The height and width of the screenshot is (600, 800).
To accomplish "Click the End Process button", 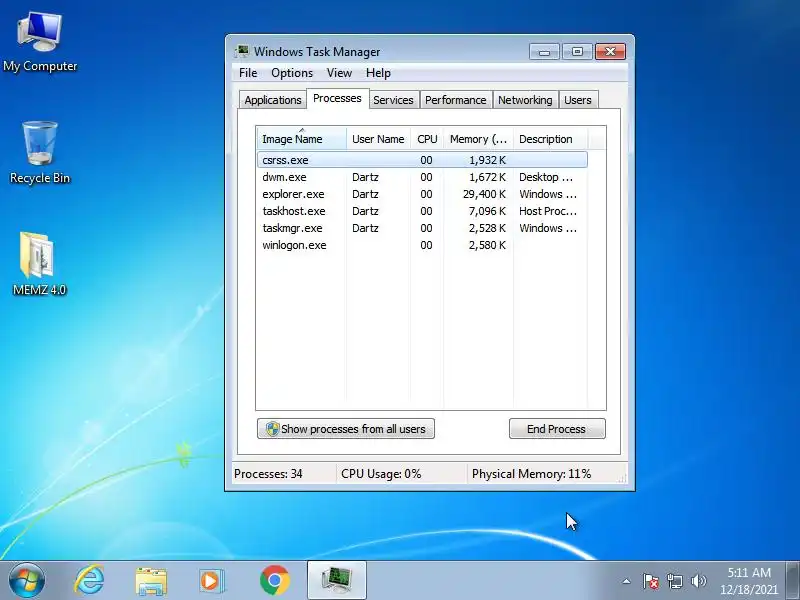I will pos(557,429).
